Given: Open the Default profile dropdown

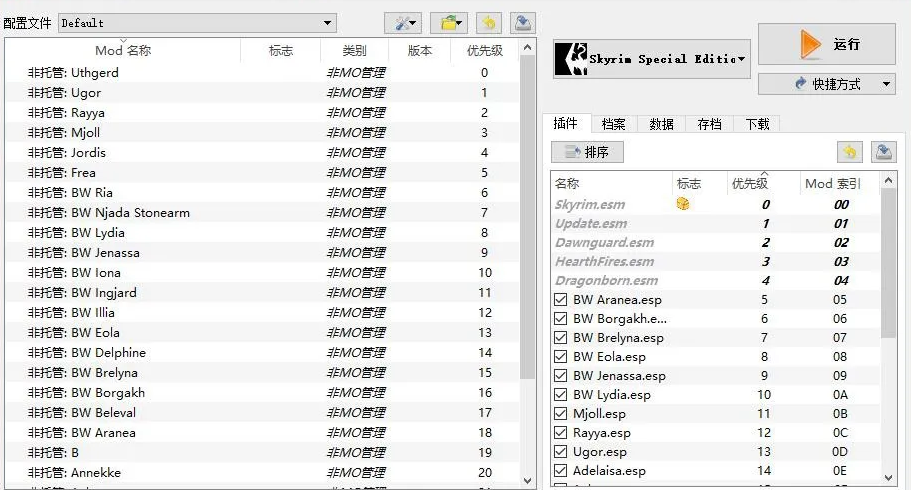Looking at the screenshot, I should (198, 23).
